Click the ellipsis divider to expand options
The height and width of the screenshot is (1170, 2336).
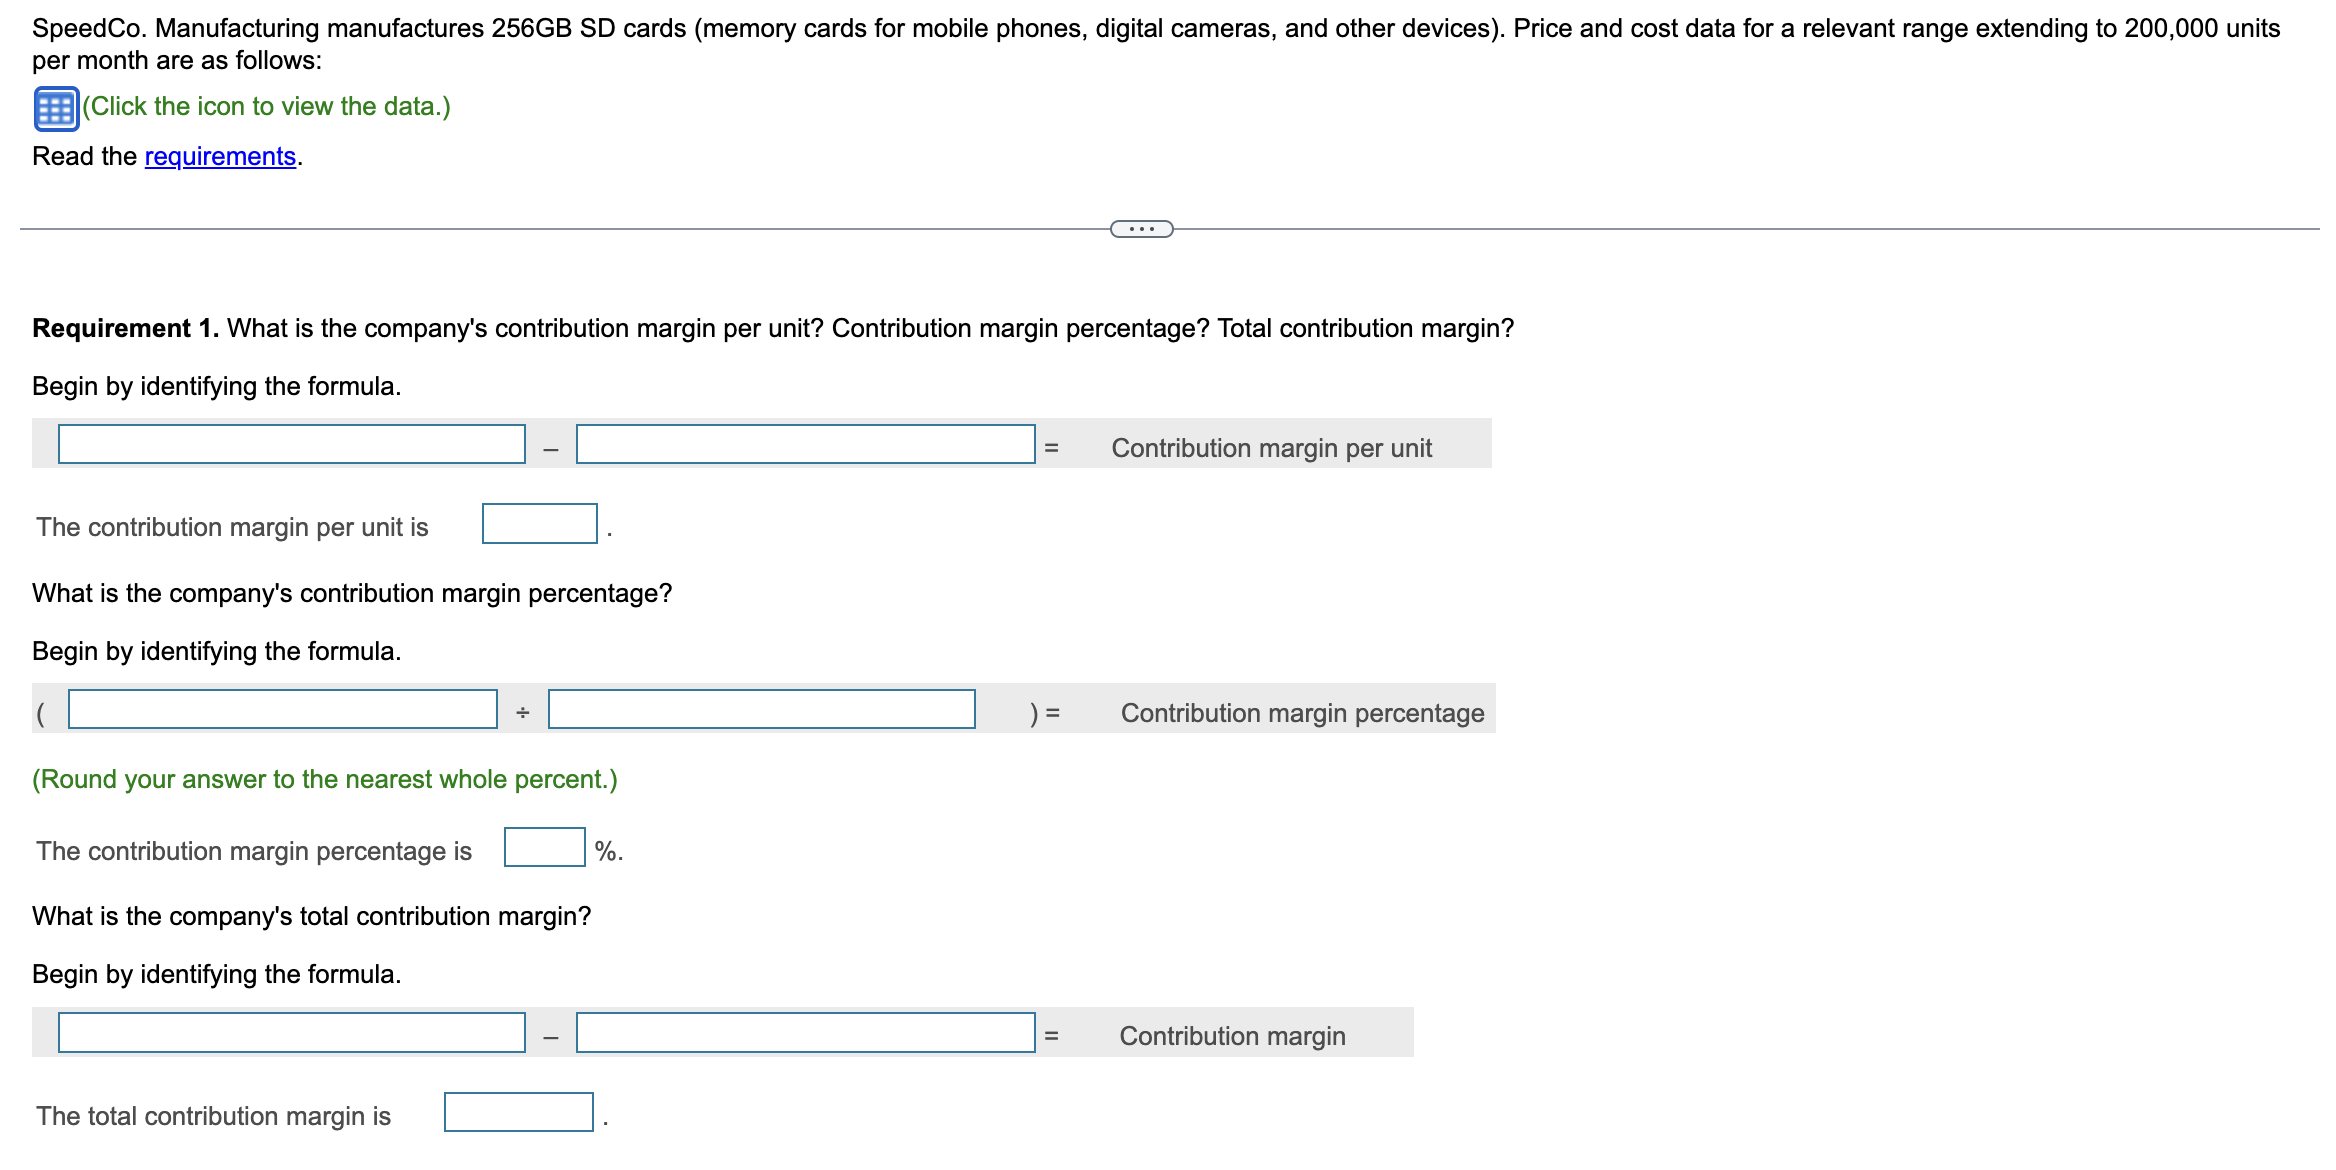click(x=1142, y=228)
